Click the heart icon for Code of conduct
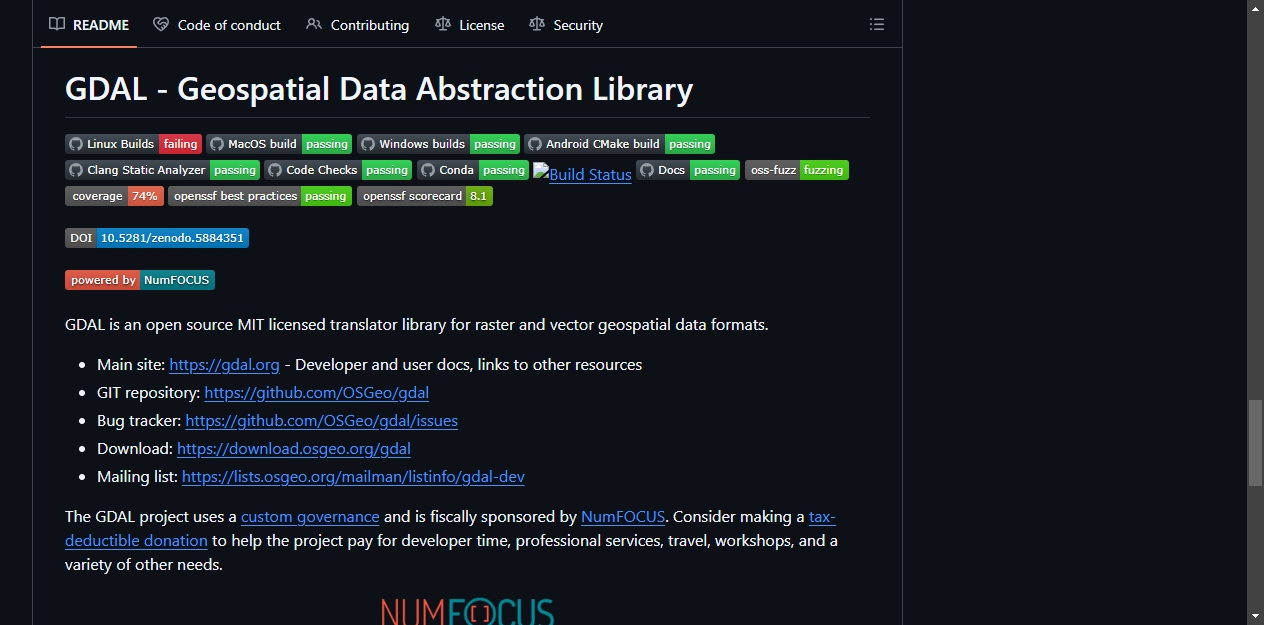This screenshot has height=625, width=1264. (x=161, y=24)
